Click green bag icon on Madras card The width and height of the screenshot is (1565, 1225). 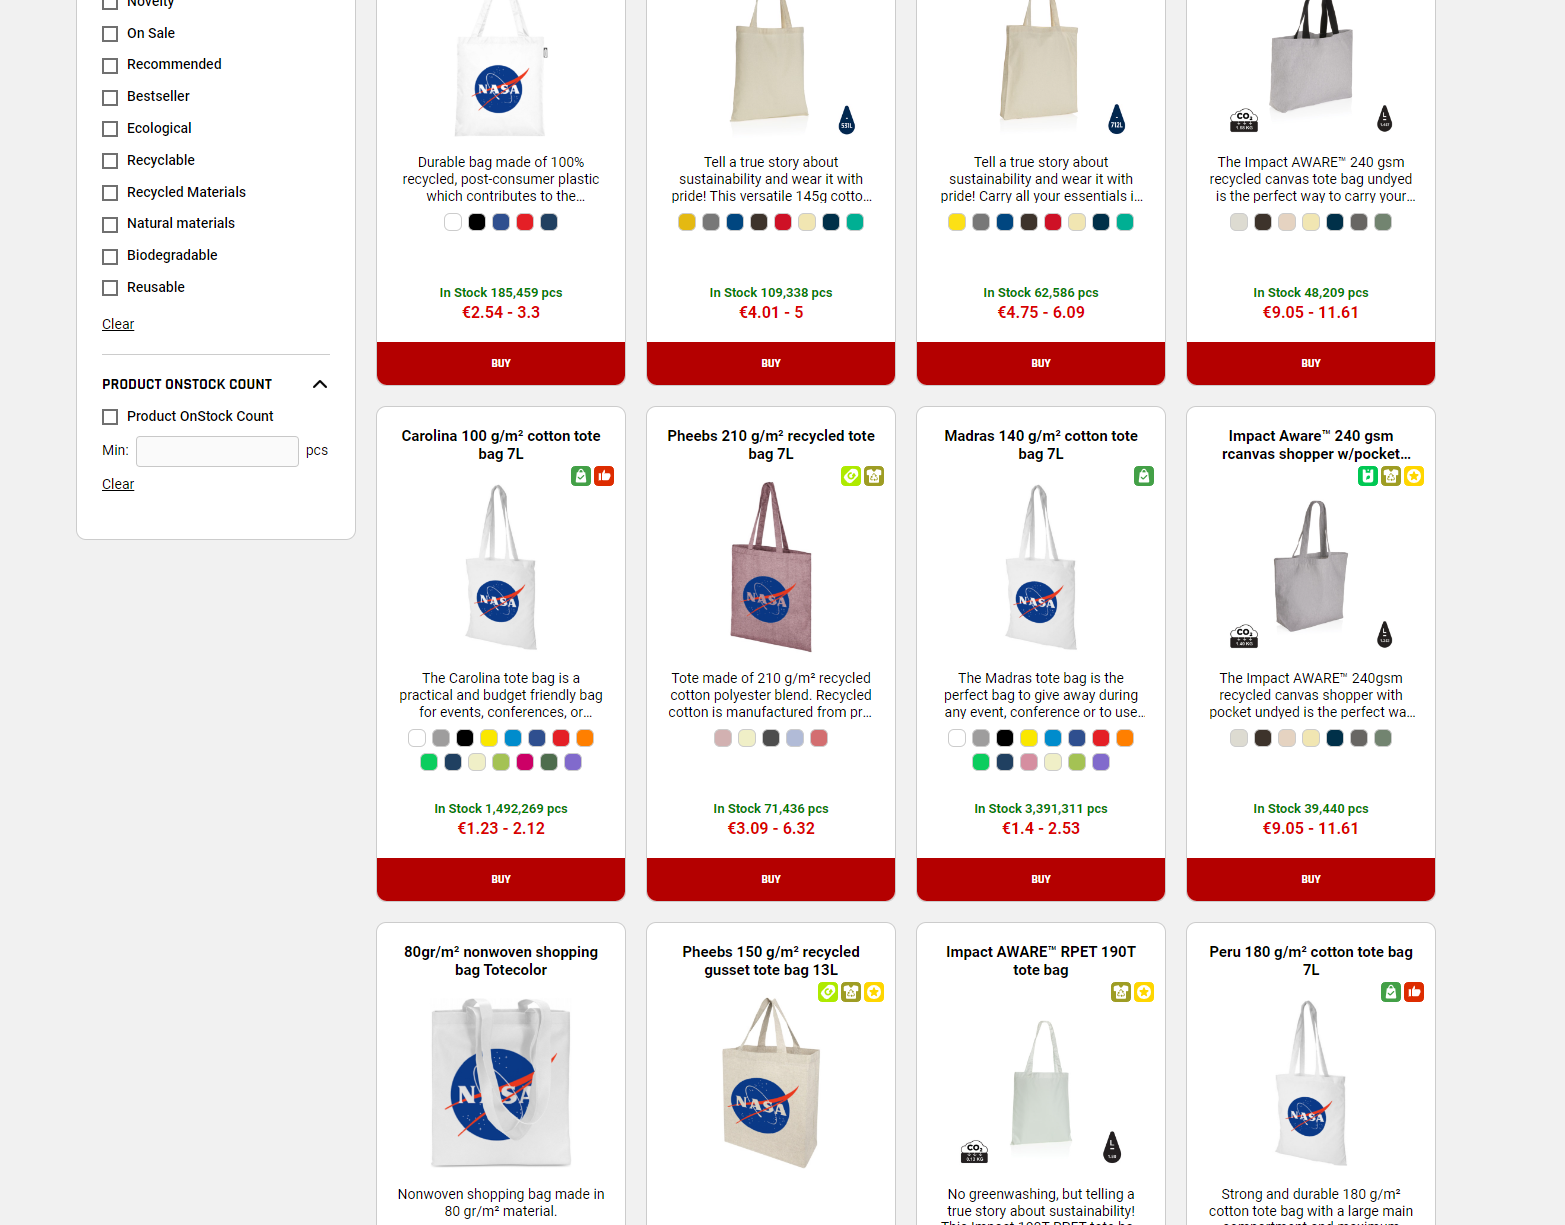coord(1144,476)
